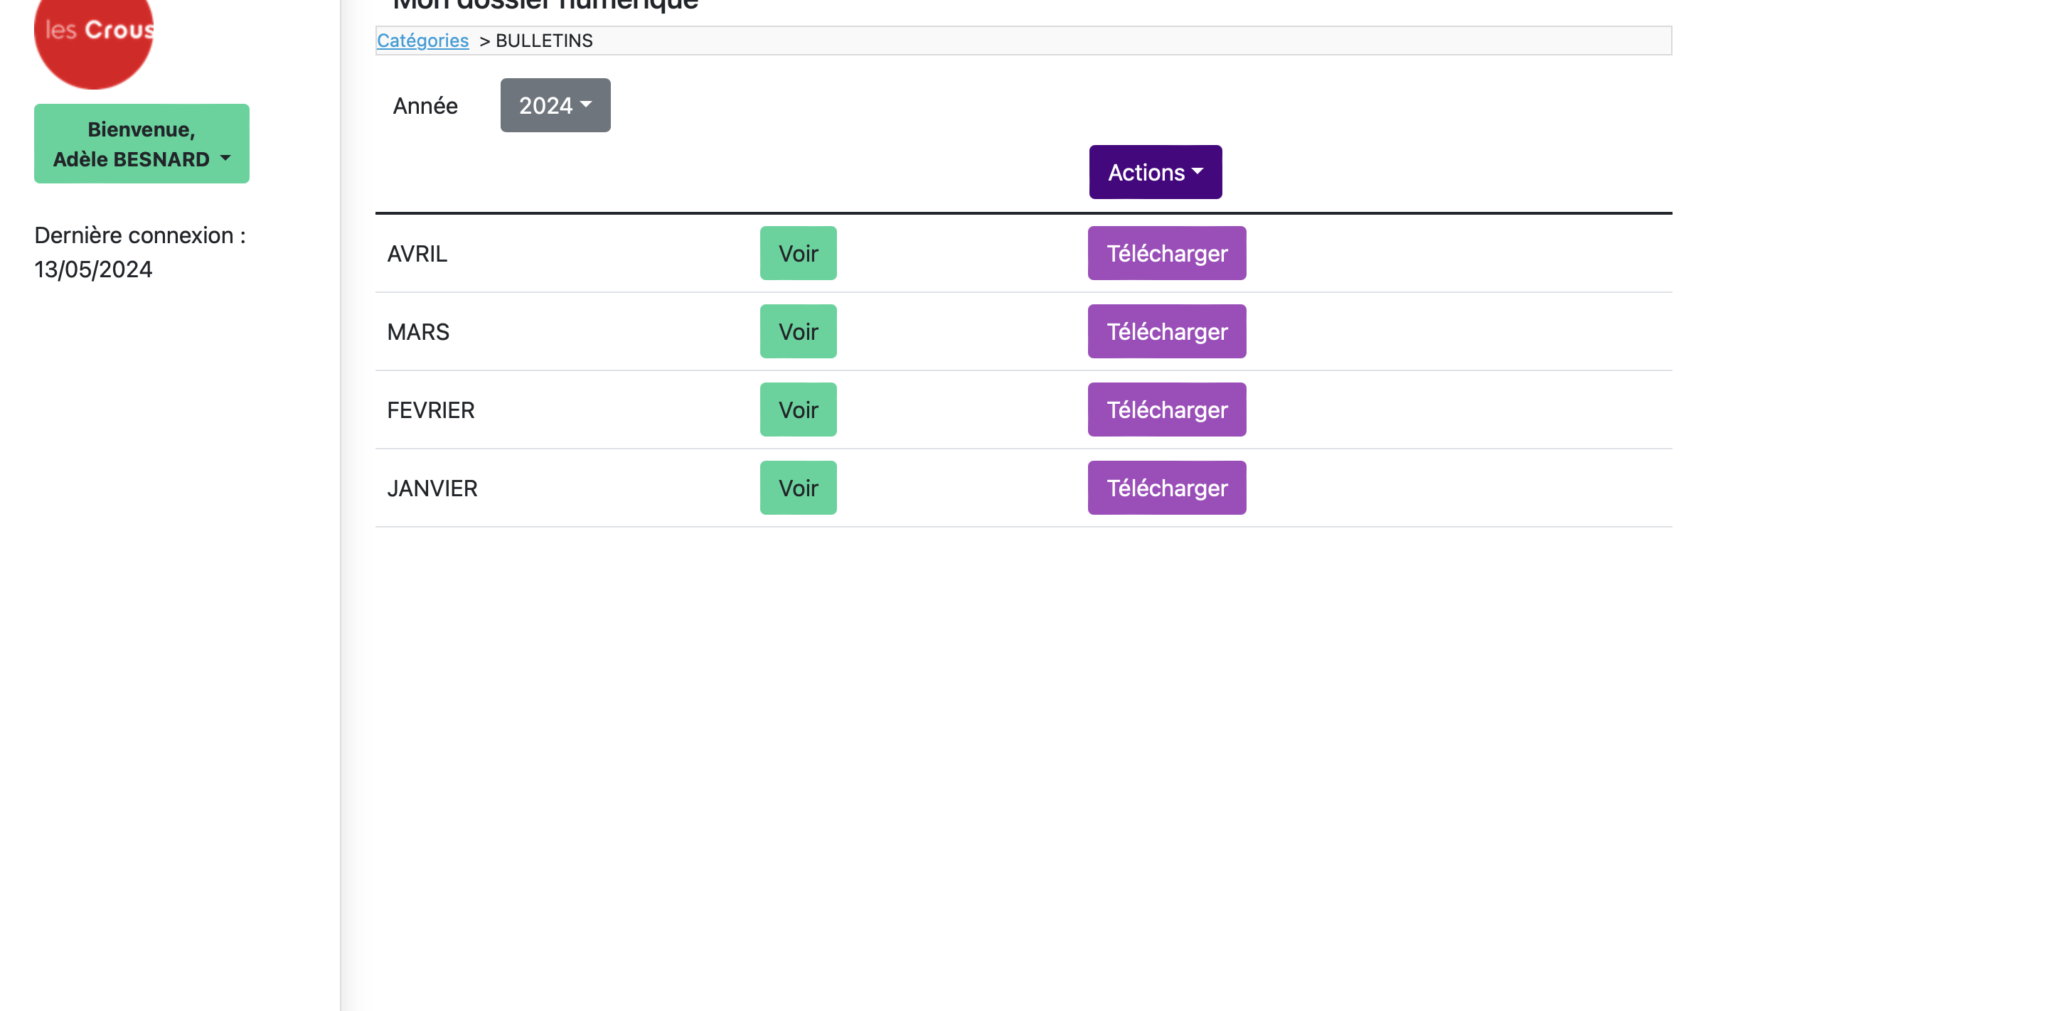The image size is (2048, 1011).
Task: Select the FEVRIER row label
Action: (x=430, y=410)
